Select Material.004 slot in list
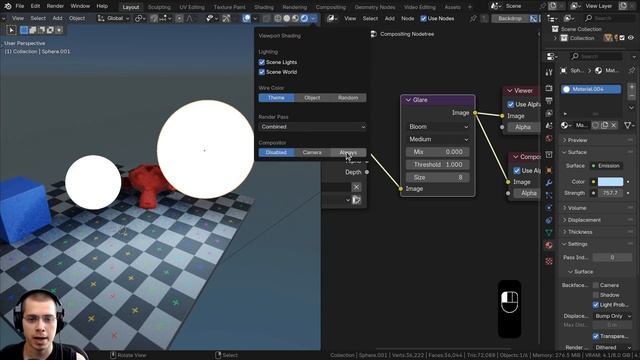This screenshot has width=640, height=360. 591,89
